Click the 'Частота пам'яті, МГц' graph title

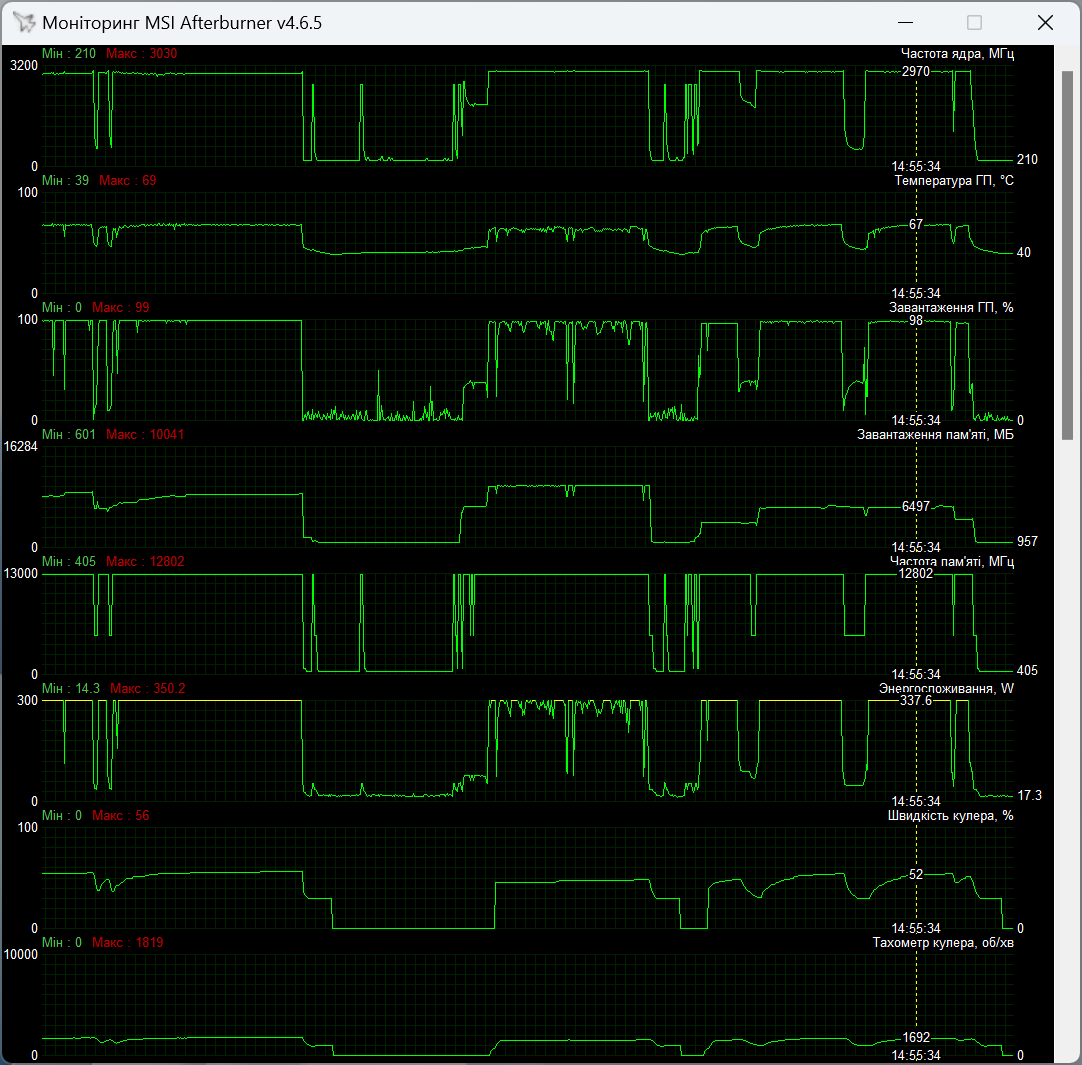[952, 562]
